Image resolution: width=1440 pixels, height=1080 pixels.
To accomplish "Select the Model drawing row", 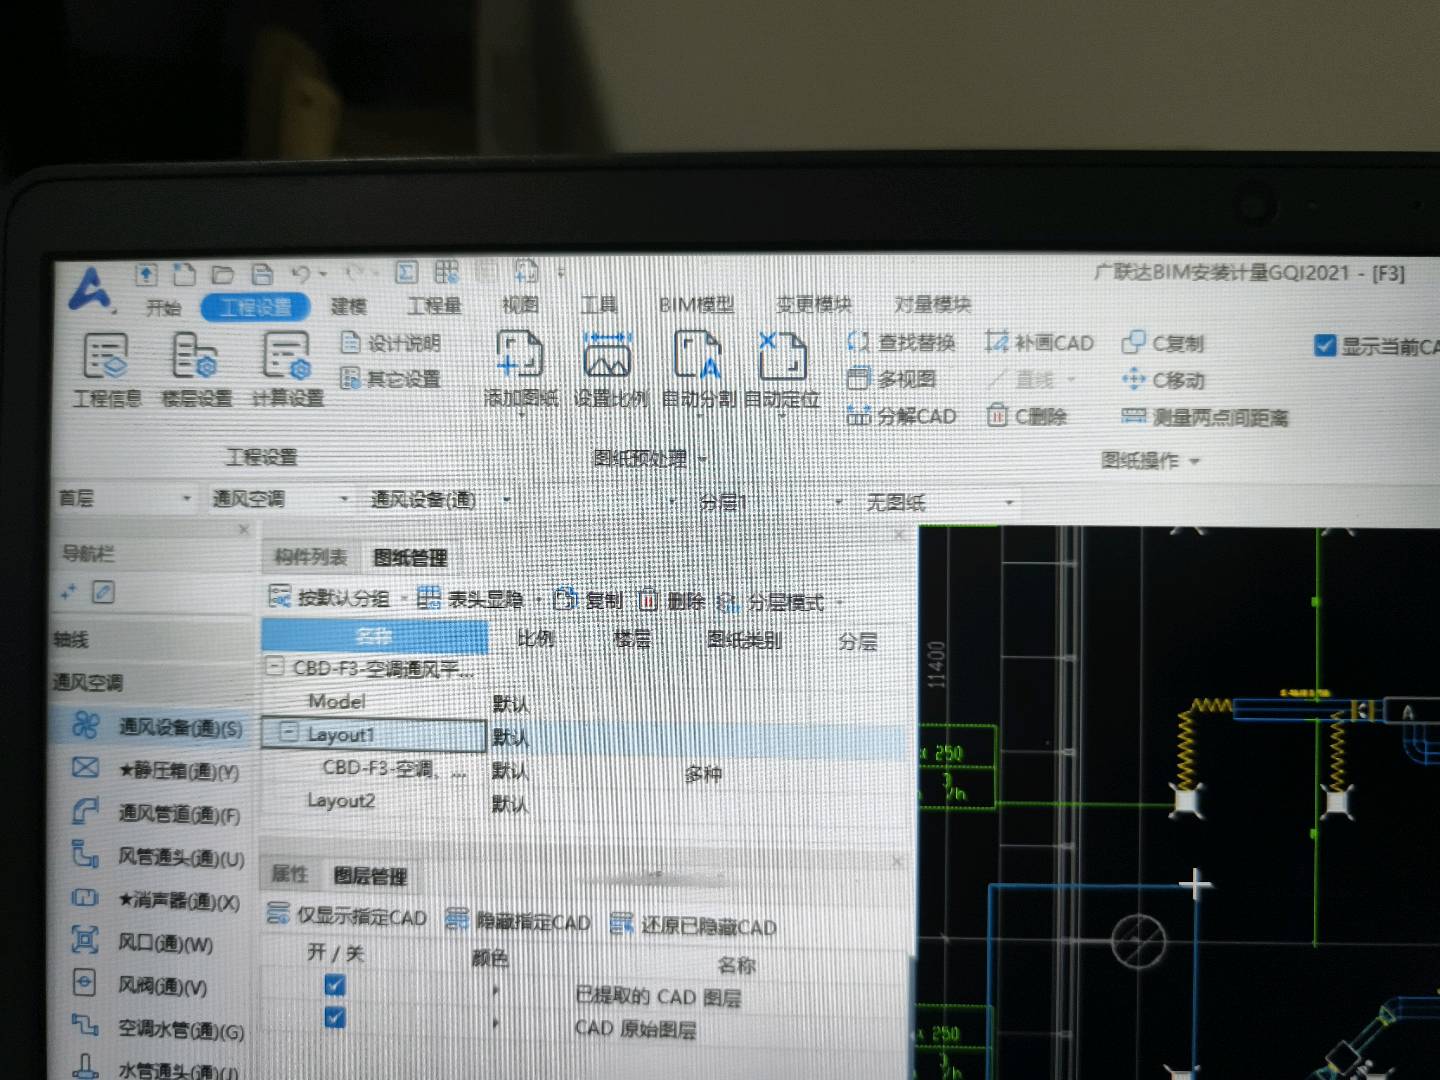I will point(585,701).
